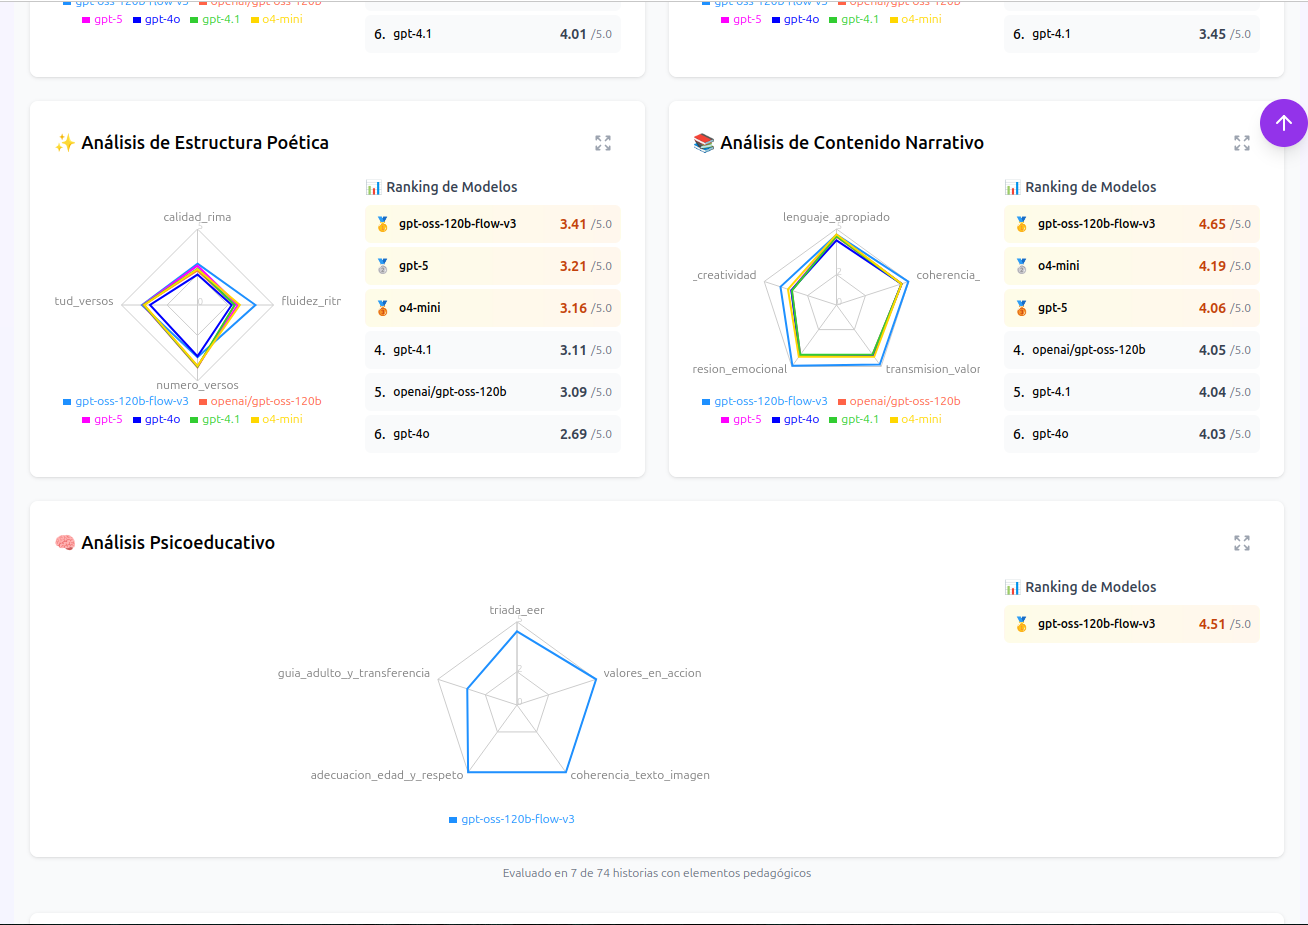
Task: Click the Análisis Psicoeducativo heading
Action: tap(178, 543)
